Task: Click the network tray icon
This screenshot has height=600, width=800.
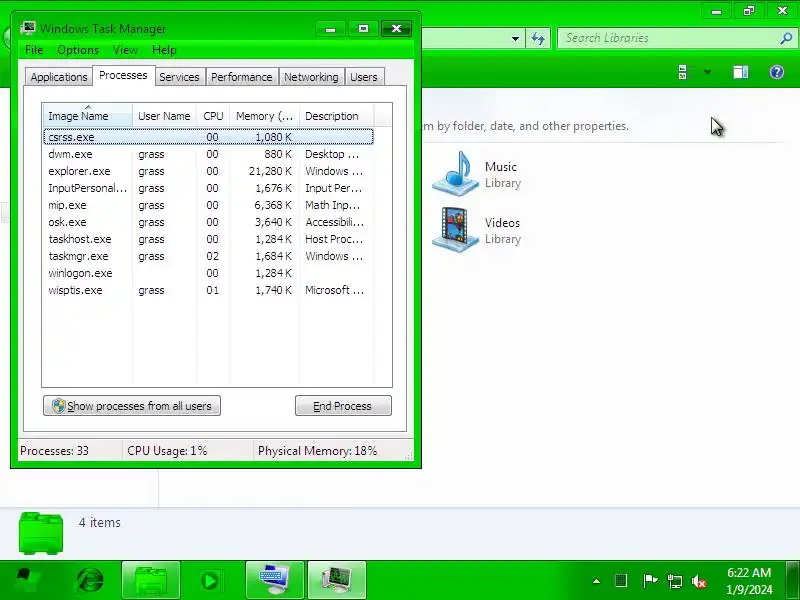Action: tap(674, 581)
